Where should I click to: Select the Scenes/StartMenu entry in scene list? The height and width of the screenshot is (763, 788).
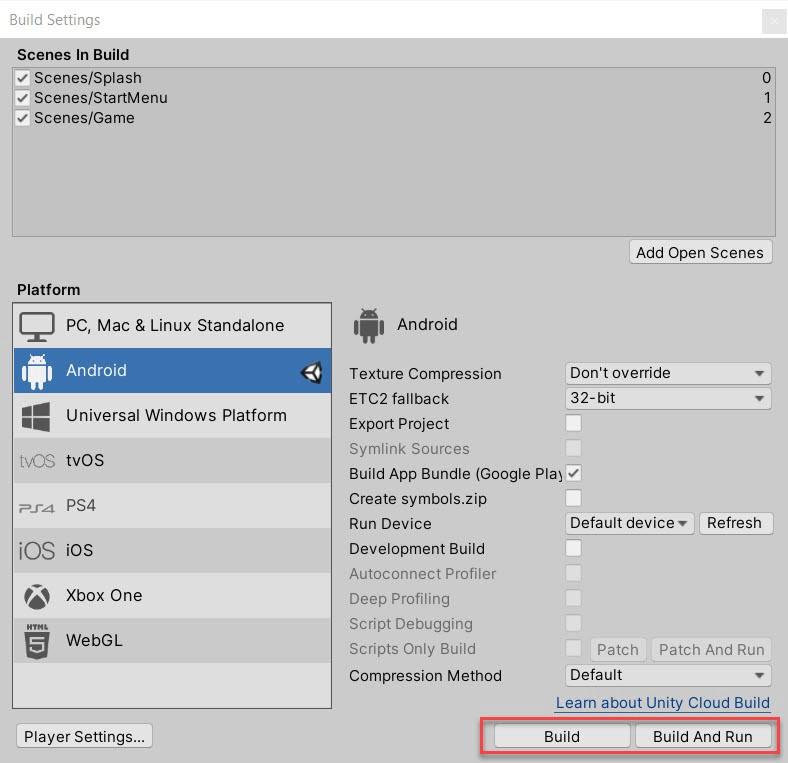pyautogui.click(x=100, y=98)
